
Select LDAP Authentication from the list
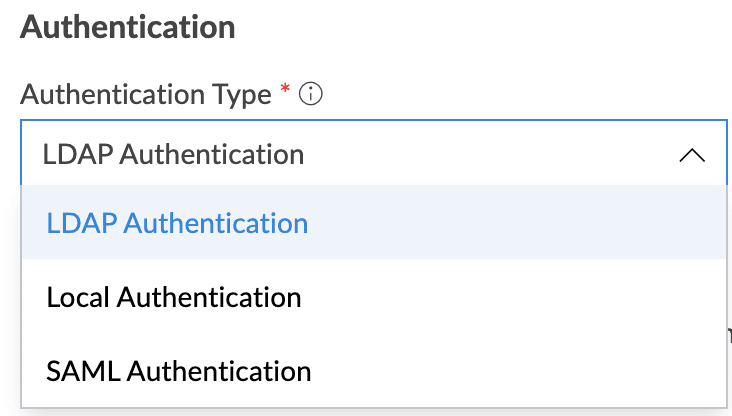[177, 222]
